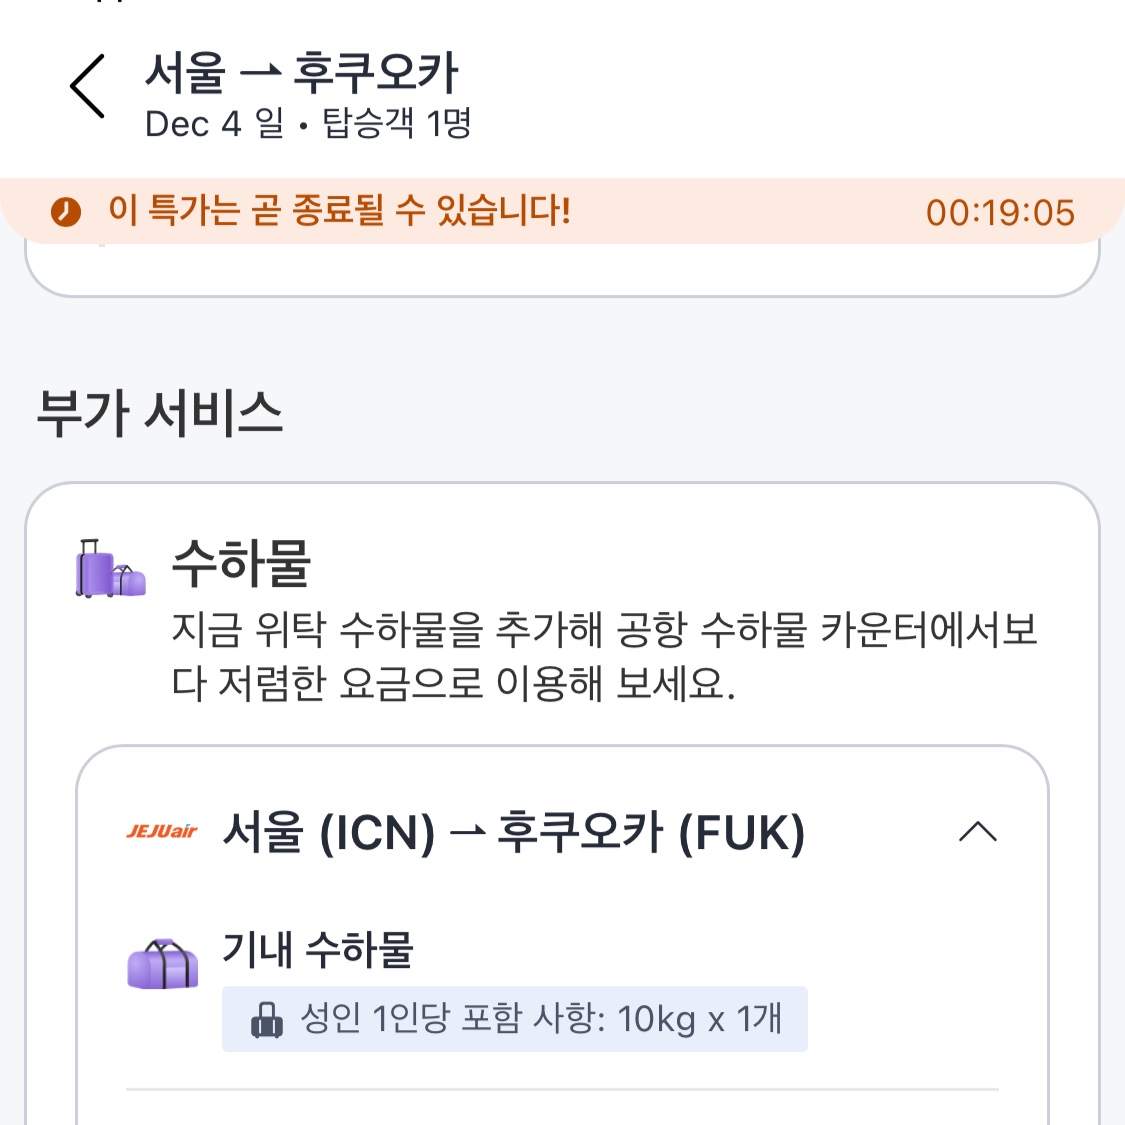Click the 서울 → 후쿠오카 page title

[x=301, y=73]
